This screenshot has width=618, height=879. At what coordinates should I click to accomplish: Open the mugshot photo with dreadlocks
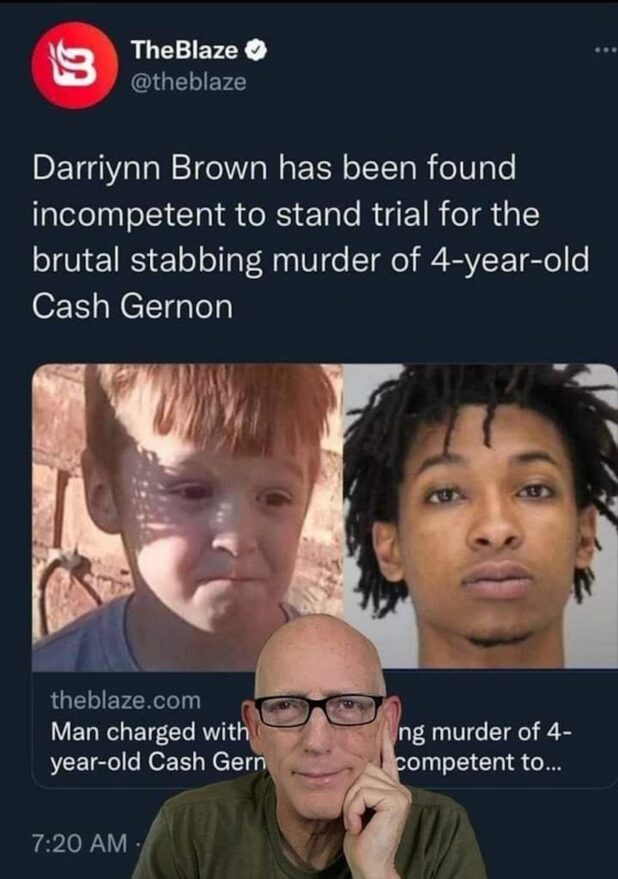pos(480,515)
